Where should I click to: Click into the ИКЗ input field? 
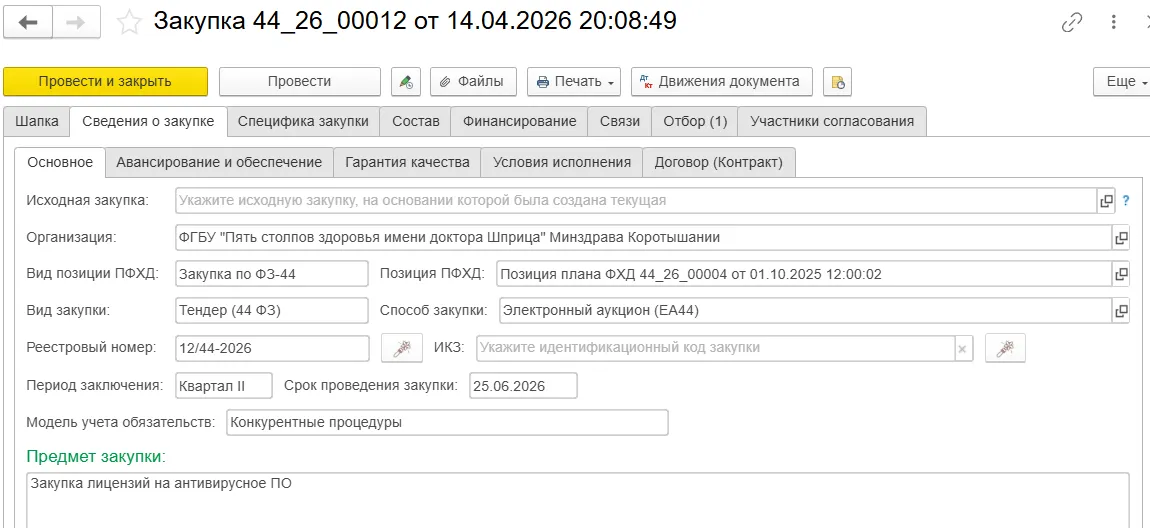coord(716,348)
